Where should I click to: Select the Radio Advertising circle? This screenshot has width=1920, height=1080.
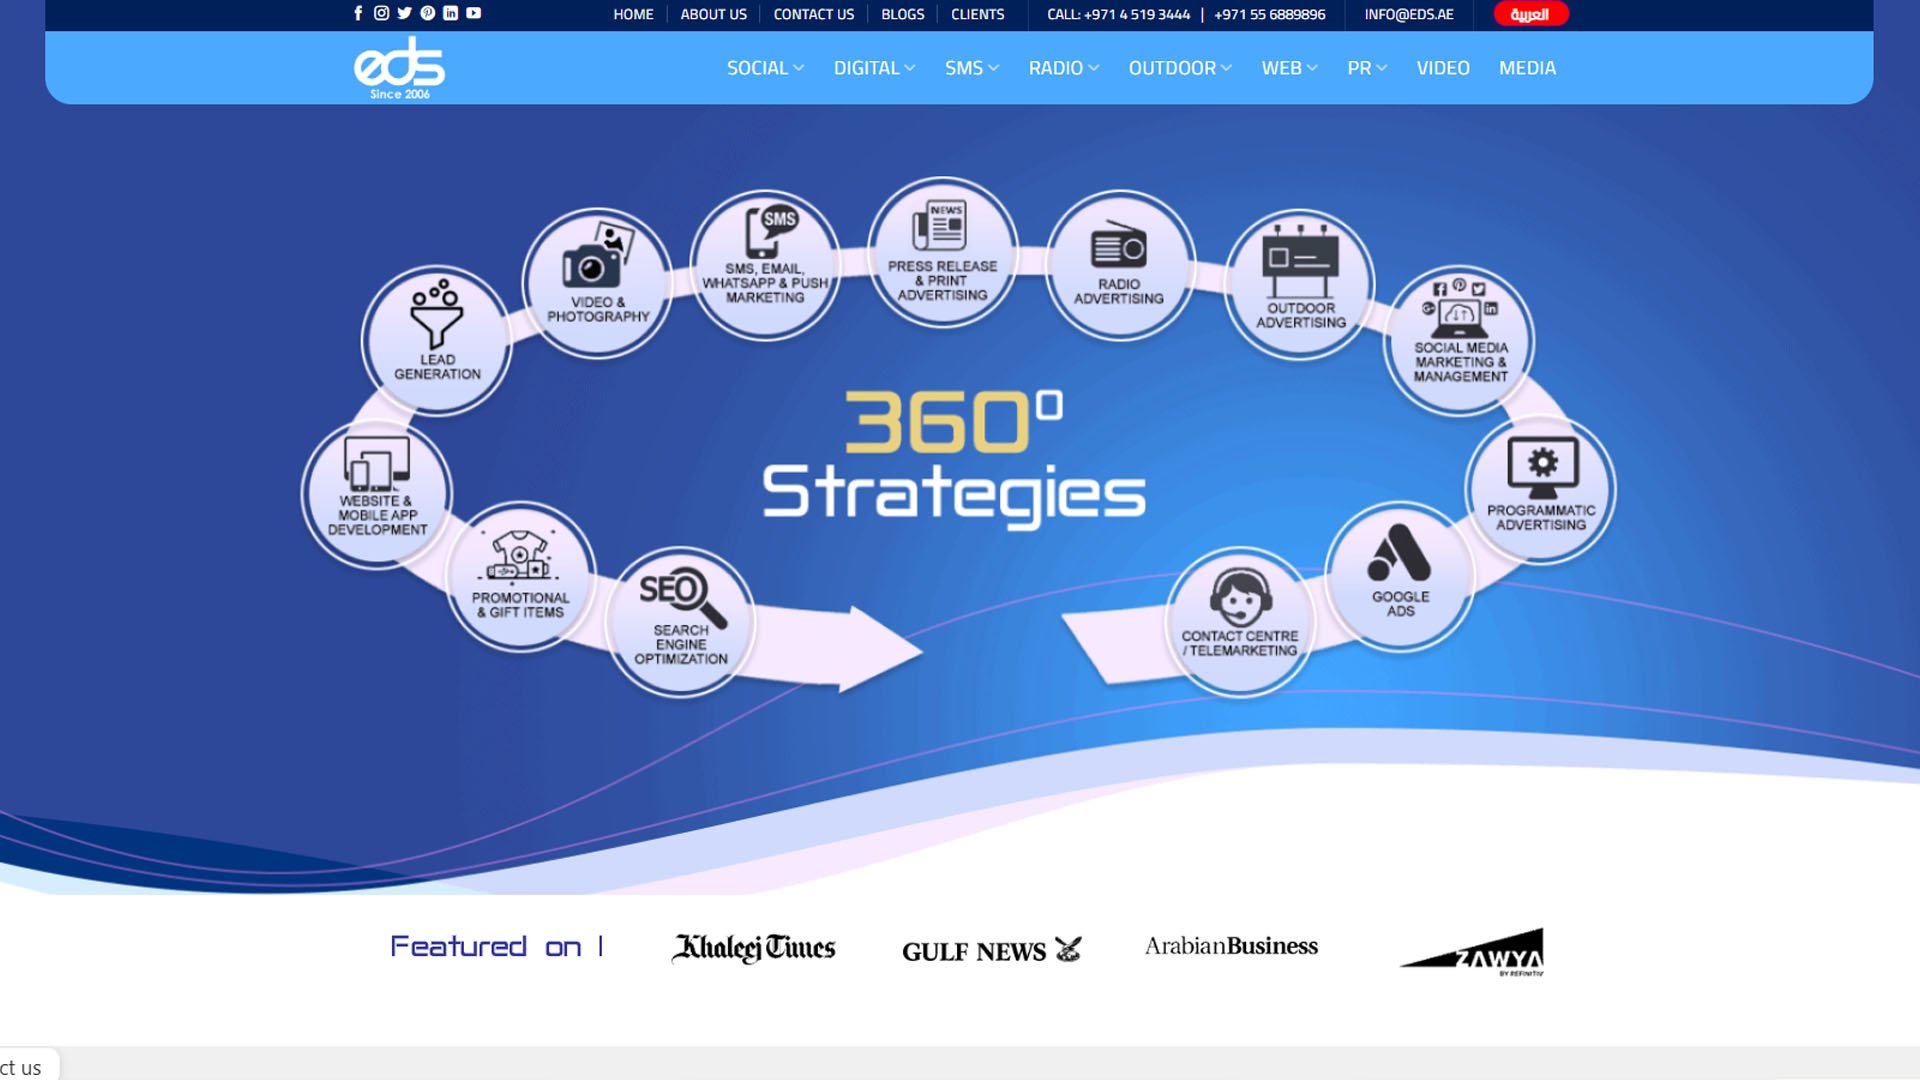pyautogui.click(x=1119, y=265)
